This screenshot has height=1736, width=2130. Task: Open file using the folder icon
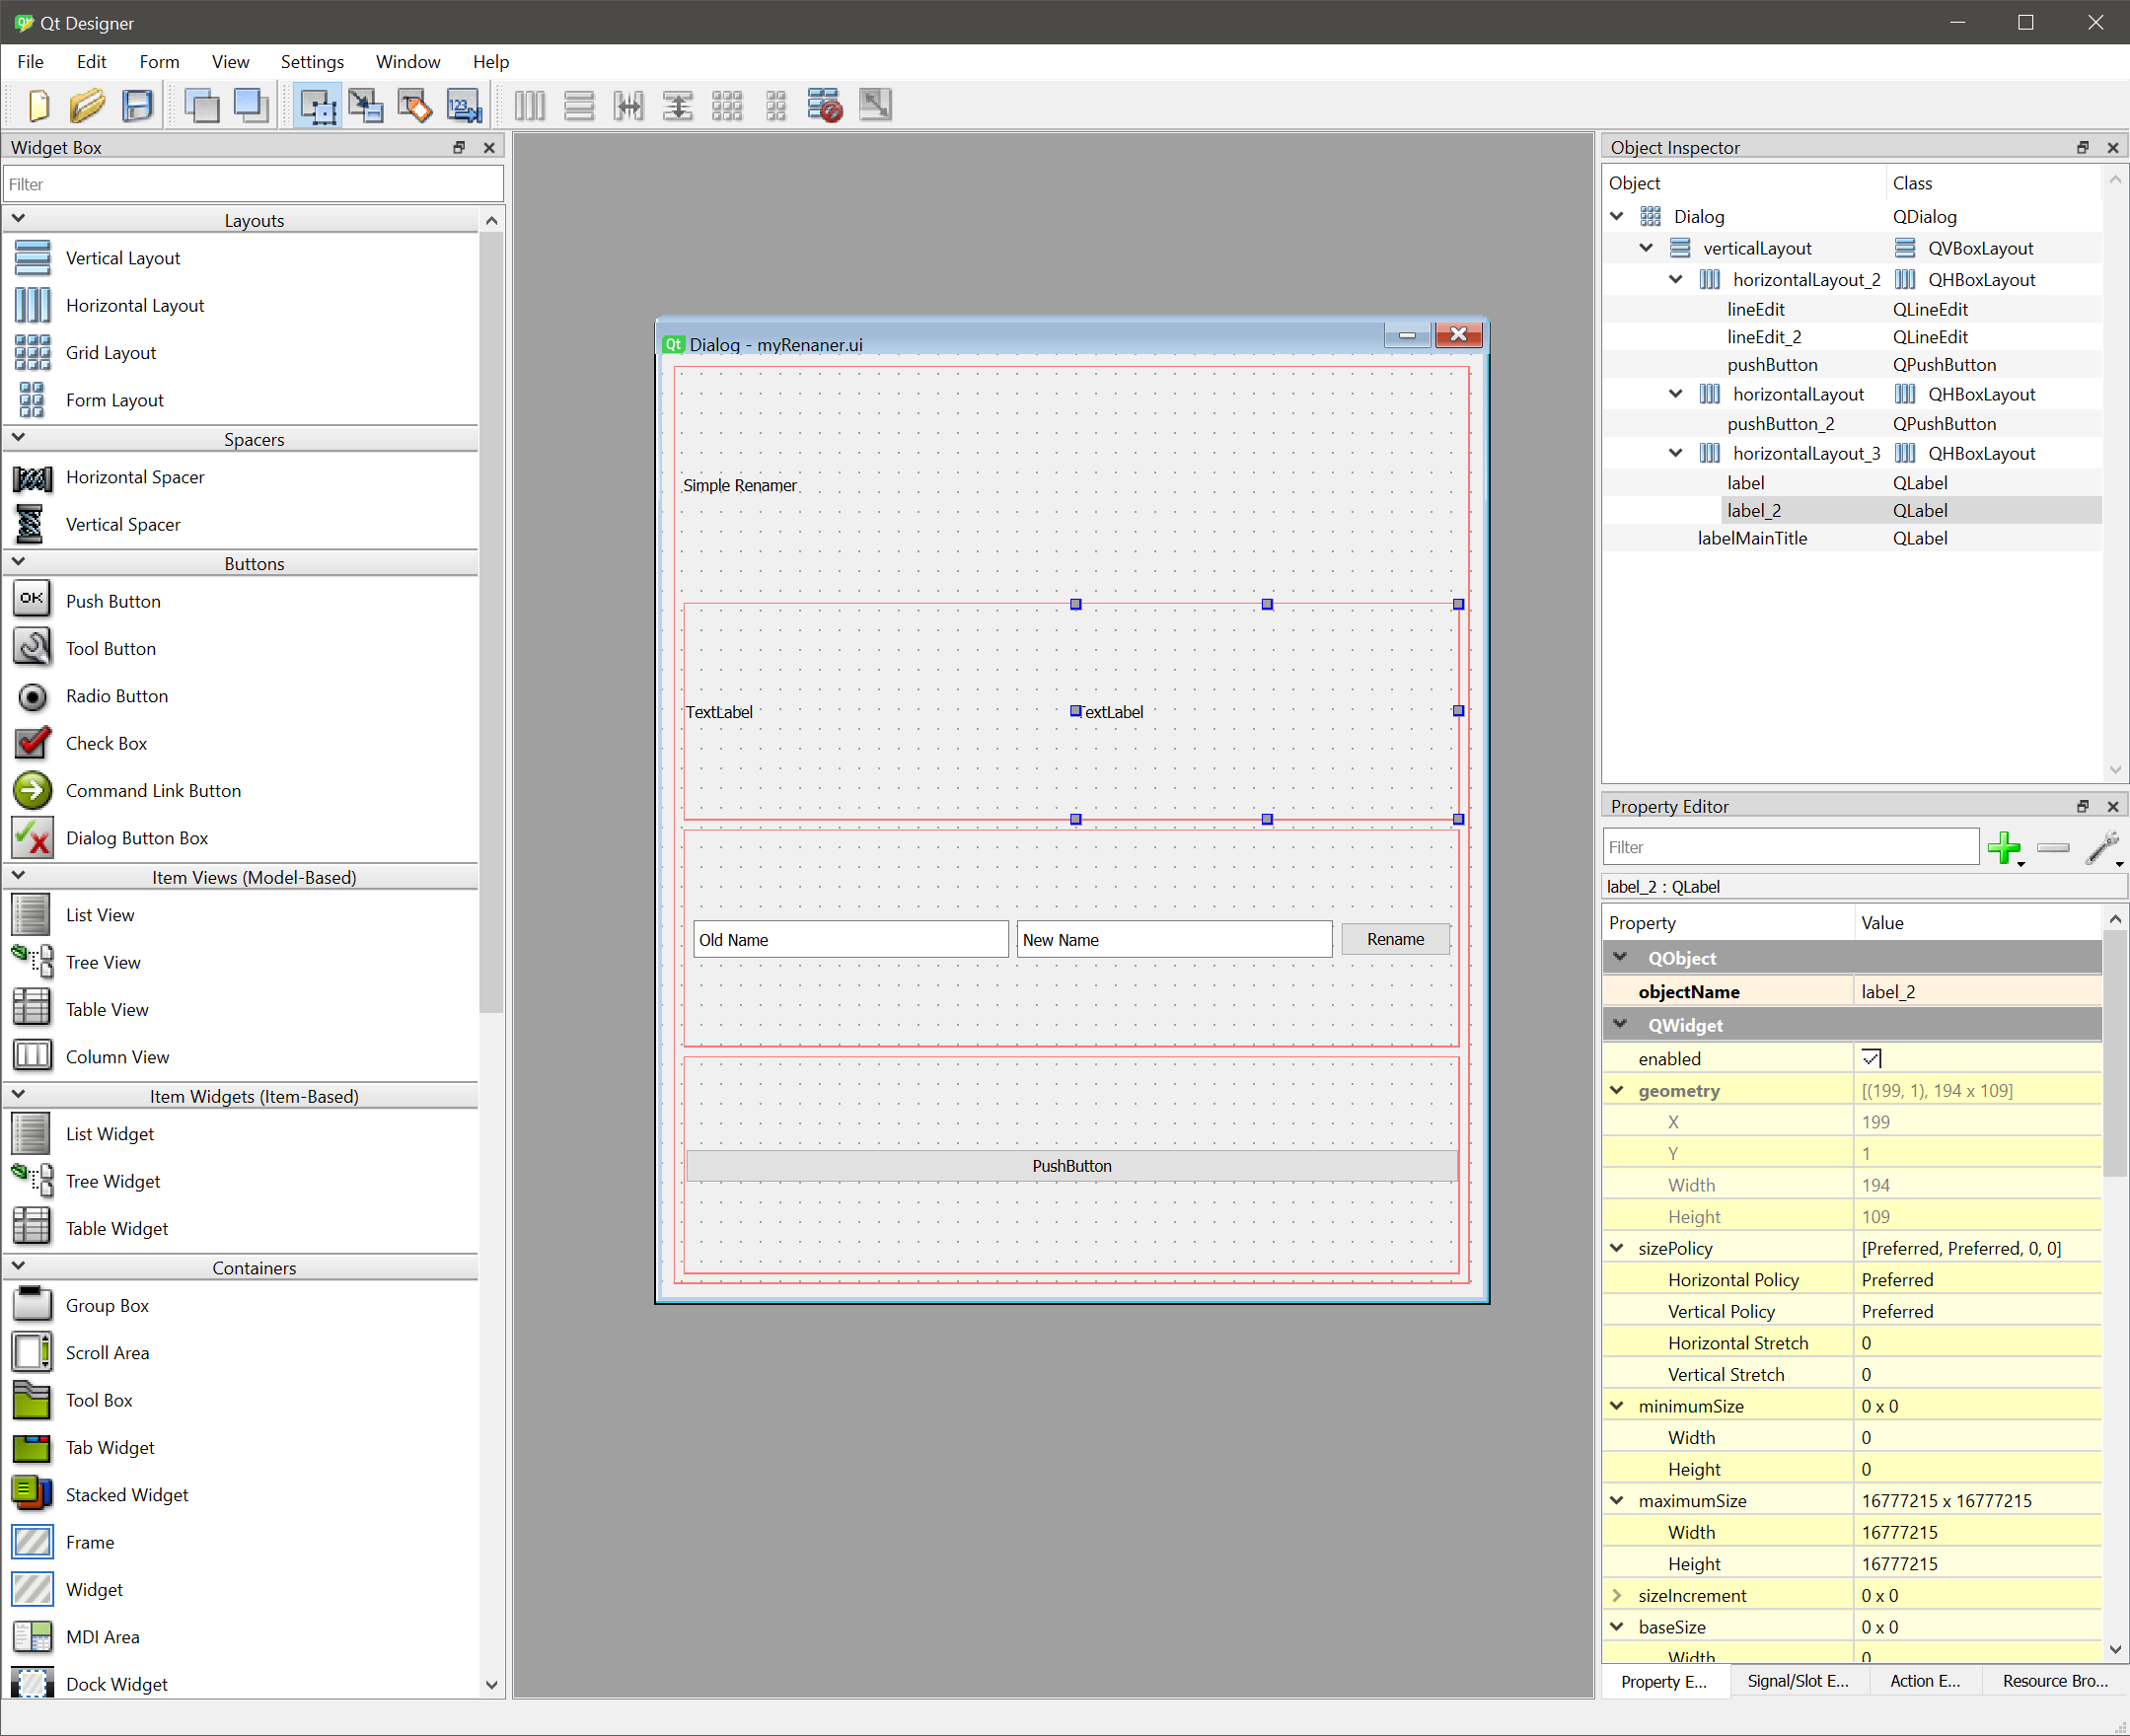coord(88,105)
